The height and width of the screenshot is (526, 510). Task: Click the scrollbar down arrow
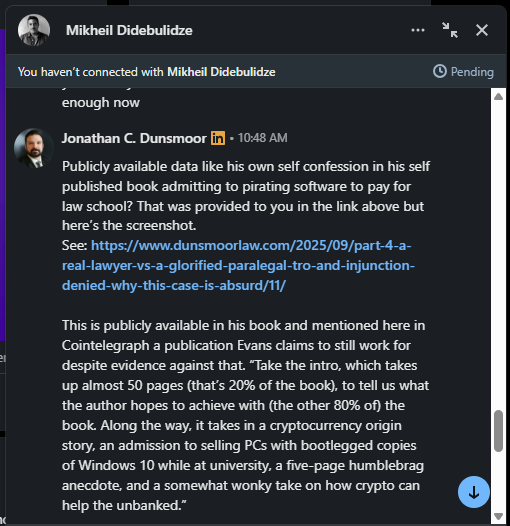pyautogui.click(x=498, y=516)
